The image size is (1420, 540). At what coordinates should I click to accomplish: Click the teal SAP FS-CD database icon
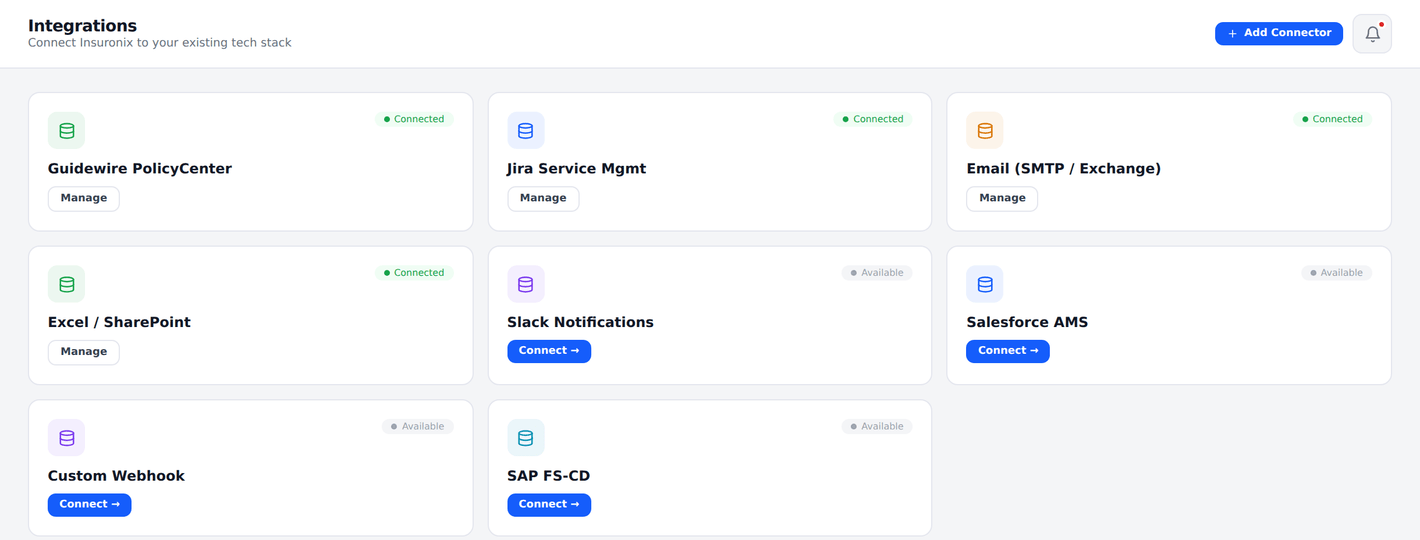(x=525, y=438)
